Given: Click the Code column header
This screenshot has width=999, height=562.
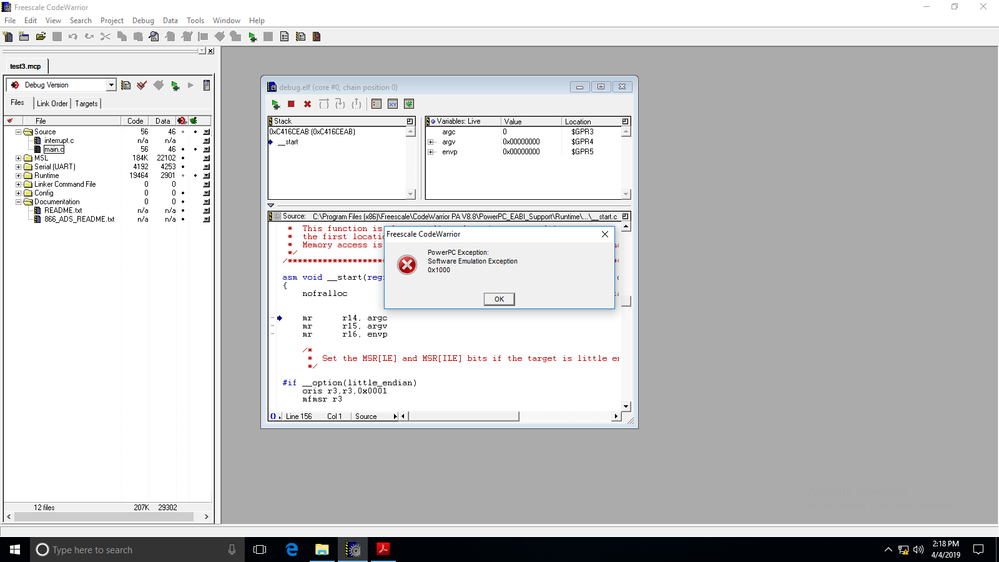Looking at the screenshot, I should tap(135, 121).
